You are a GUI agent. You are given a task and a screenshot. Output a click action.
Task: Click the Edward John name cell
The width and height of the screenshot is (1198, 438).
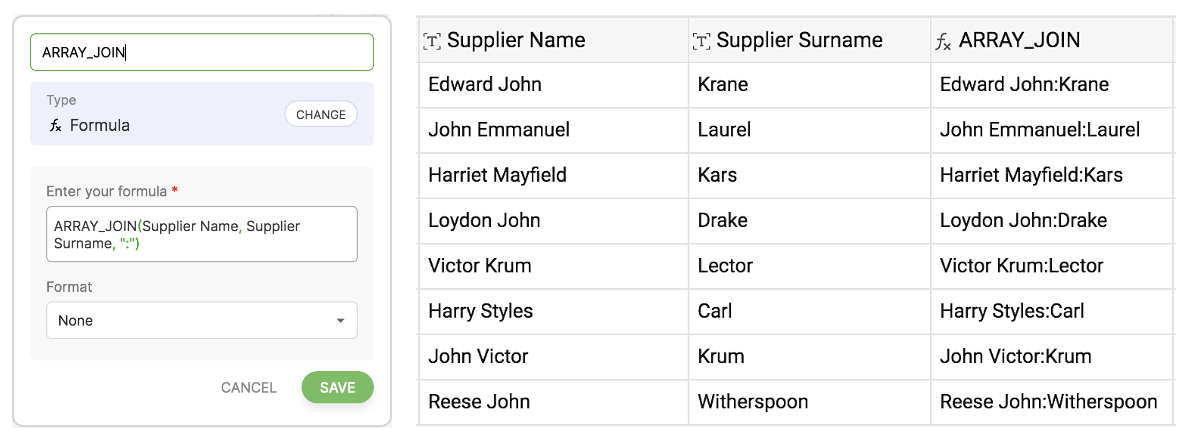(x=485, y=85)
